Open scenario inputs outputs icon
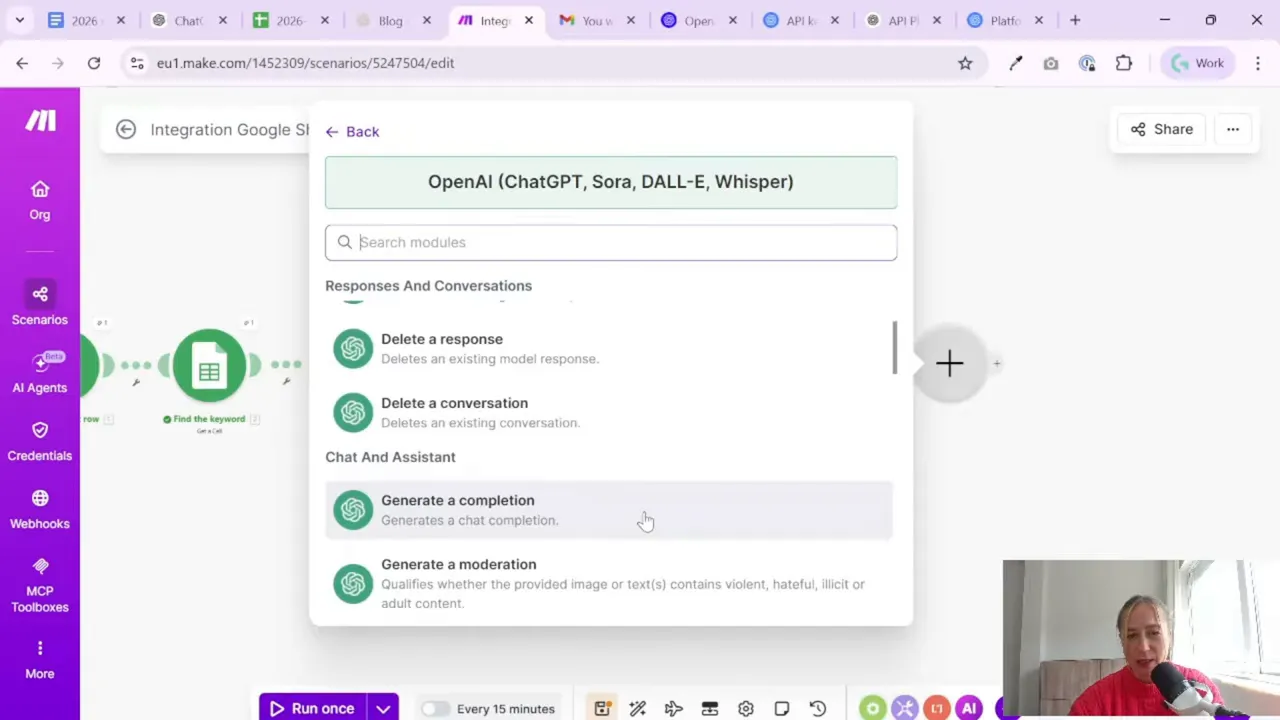The height and width of the screenshot is (720, 1280). [710, 709]
